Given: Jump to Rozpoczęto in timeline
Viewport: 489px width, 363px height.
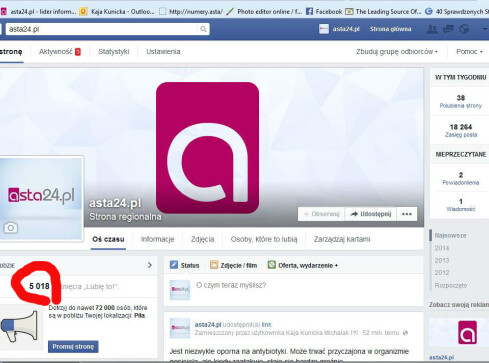Looking at the screenshot, I should (451, 285).
